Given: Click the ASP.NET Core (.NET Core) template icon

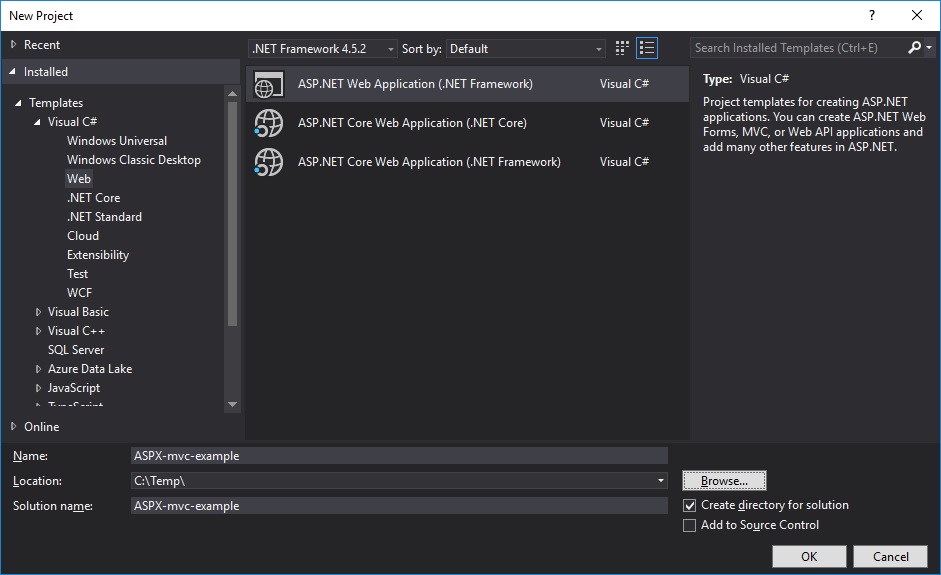Looking at the screenshot, I should pos(269,123).
